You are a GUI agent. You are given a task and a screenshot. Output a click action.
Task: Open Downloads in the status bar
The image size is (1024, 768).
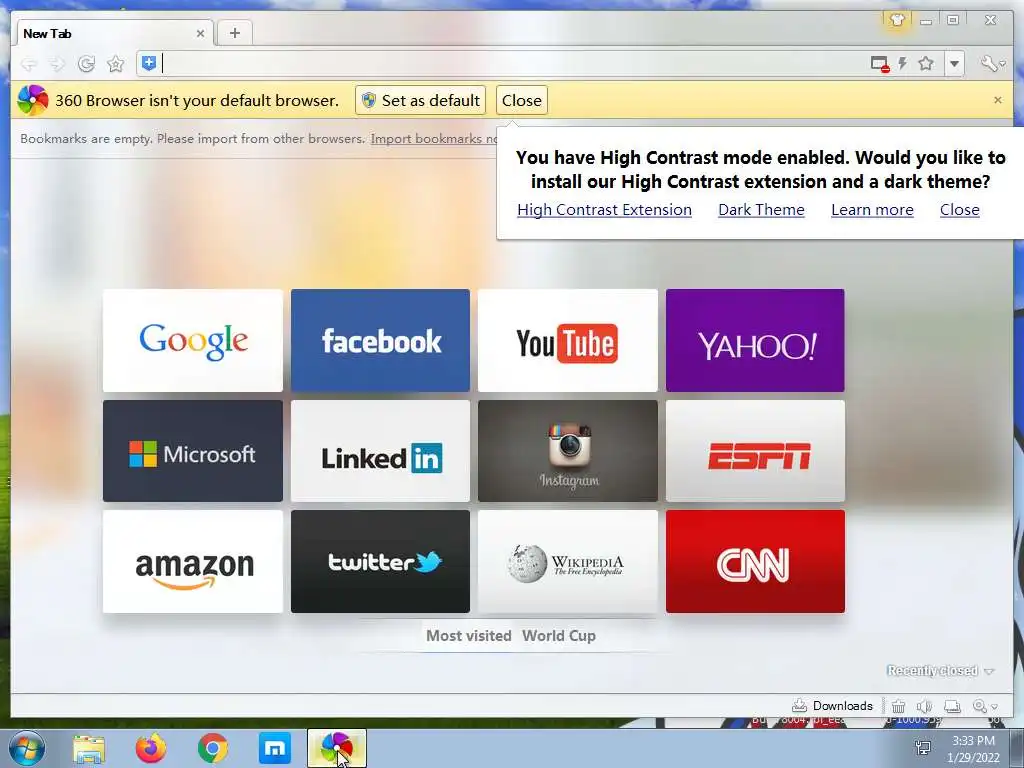[833, 706]
